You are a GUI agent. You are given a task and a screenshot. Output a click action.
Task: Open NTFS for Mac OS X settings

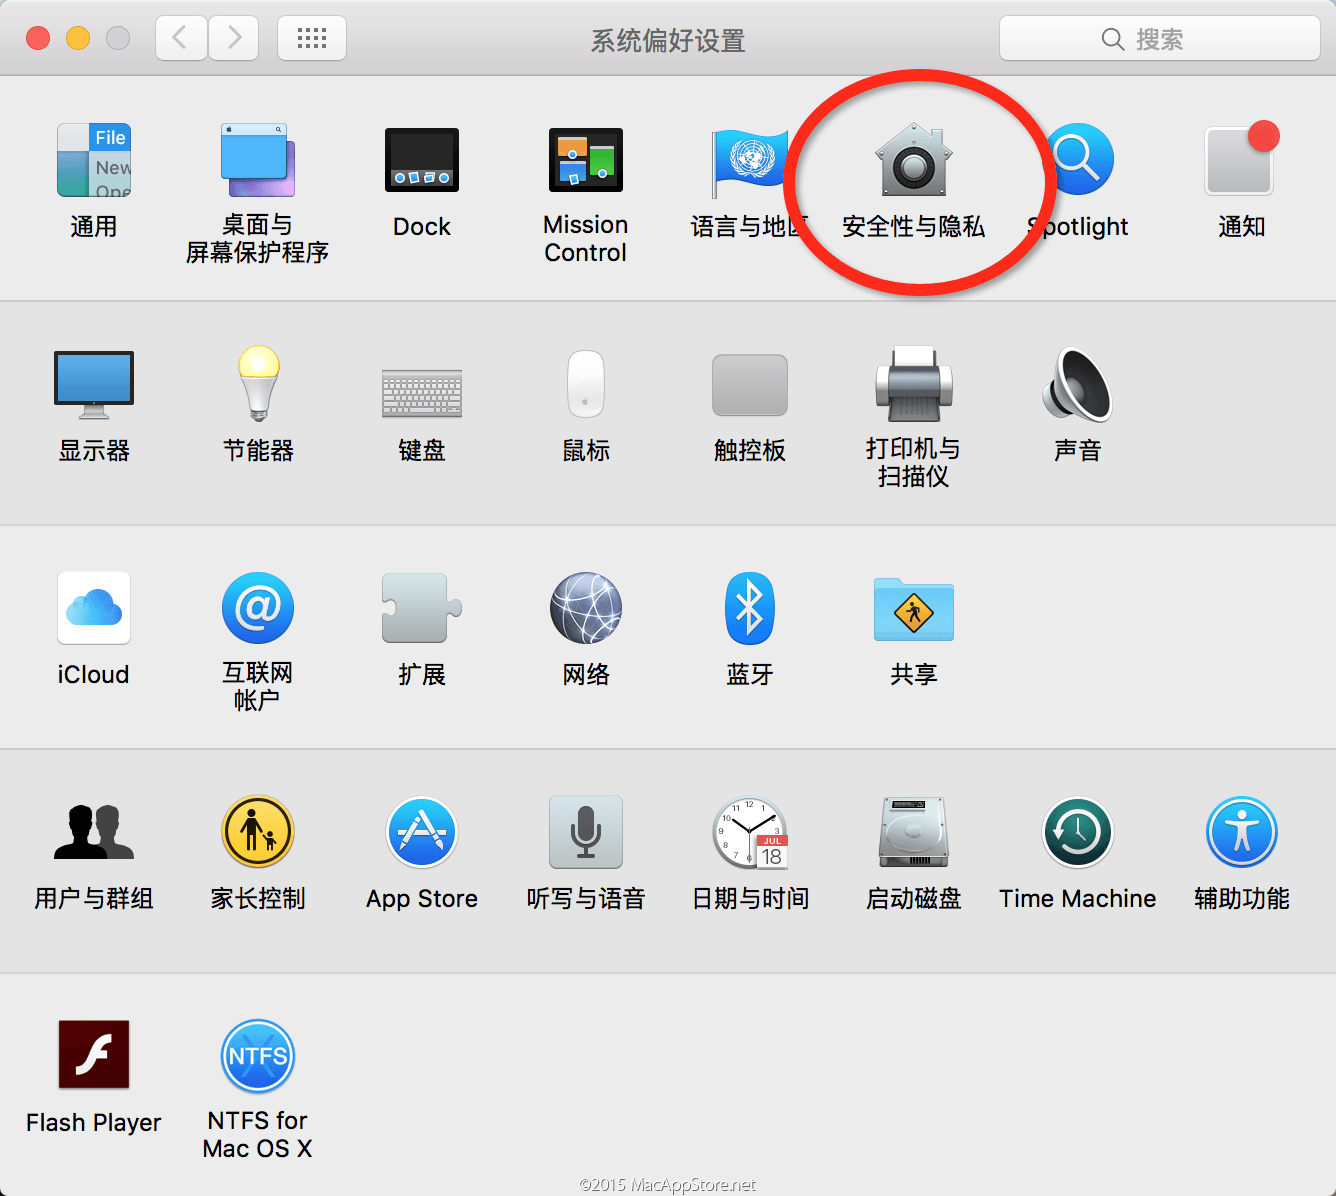tap(257, 1055)
